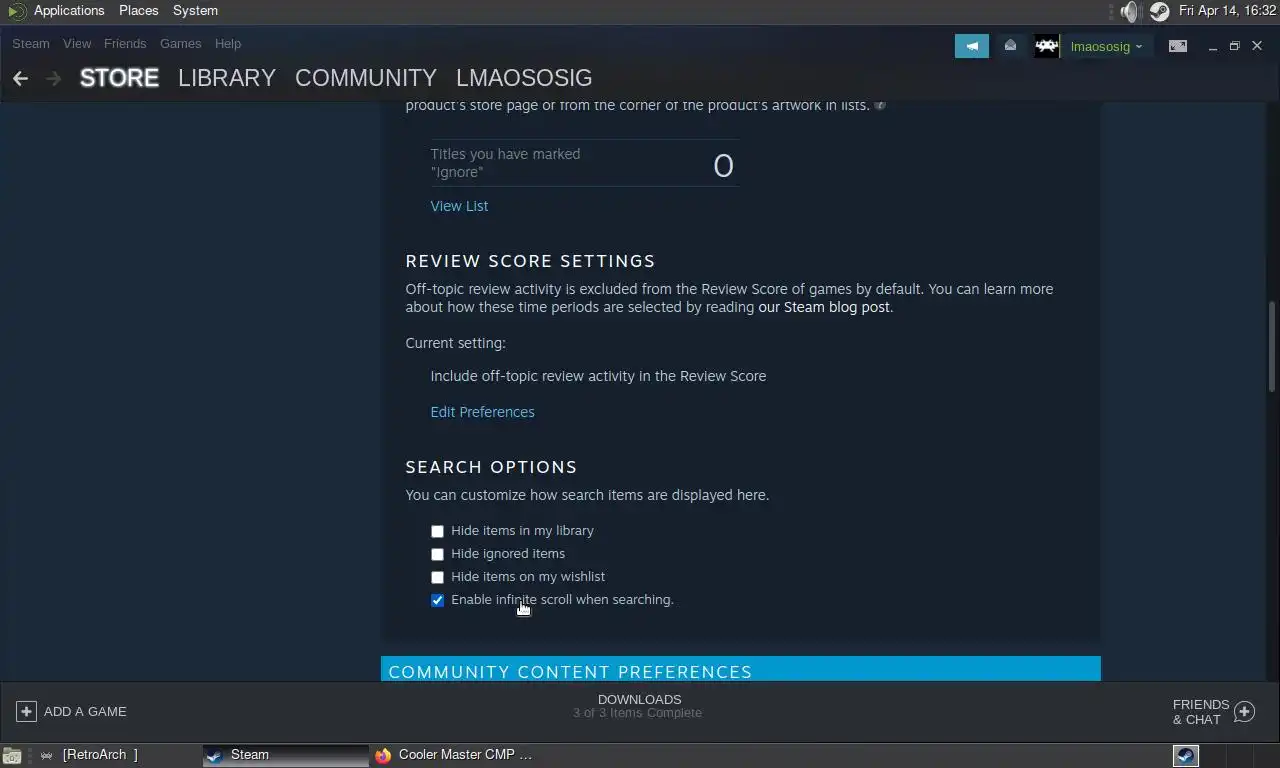Enable Hide ignored items checkbox

coord(437,554)
